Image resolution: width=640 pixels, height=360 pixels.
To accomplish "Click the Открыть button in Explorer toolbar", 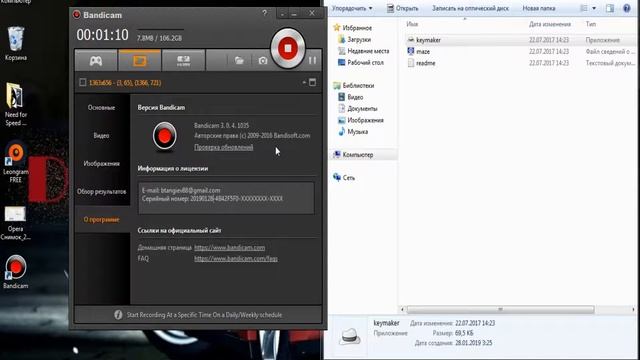I will click(x=402, y=8).
